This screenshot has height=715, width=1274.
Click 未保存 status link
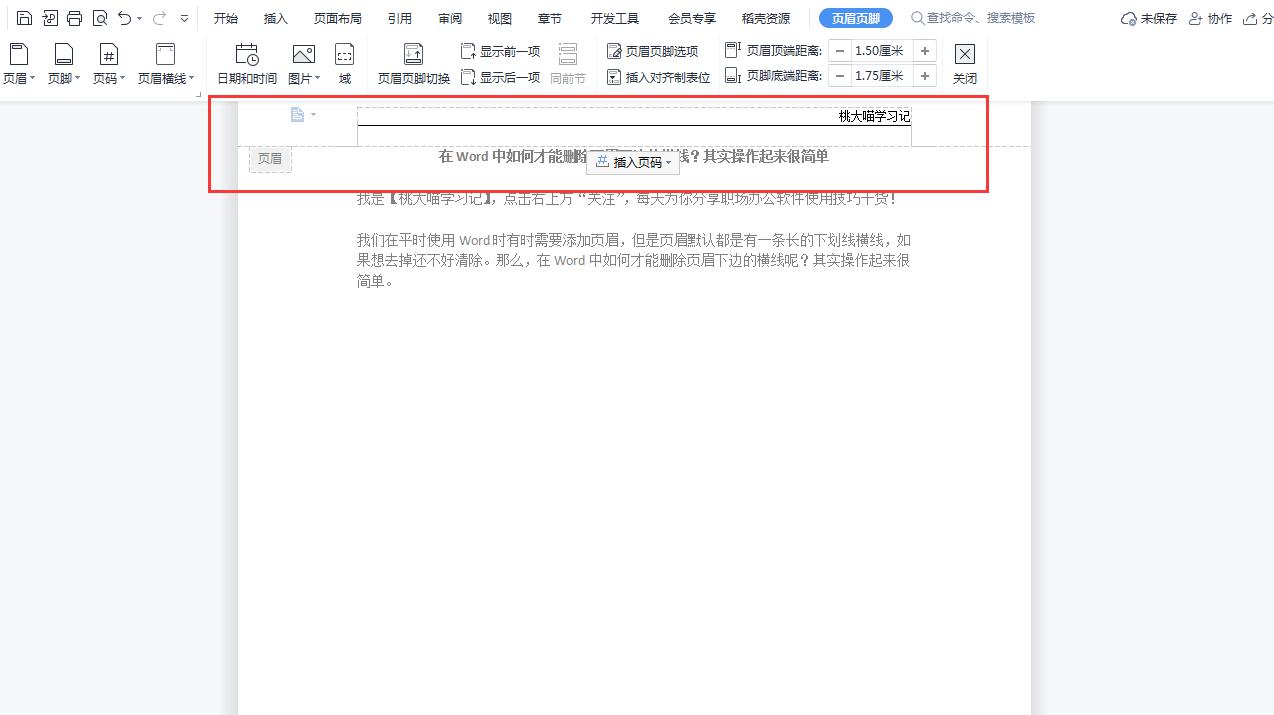click(x=1148, y=17)
